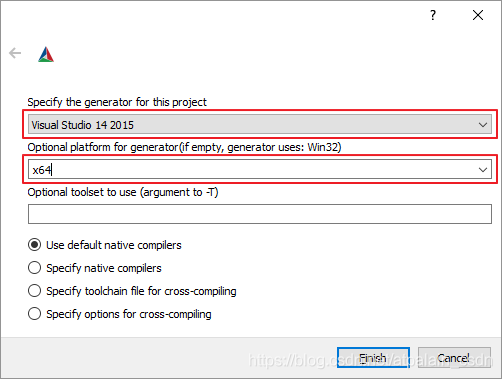The image size is (502, 379).
Task: Expand the x64 platform dropdown arrow
Action: click(x=483, y=170)
